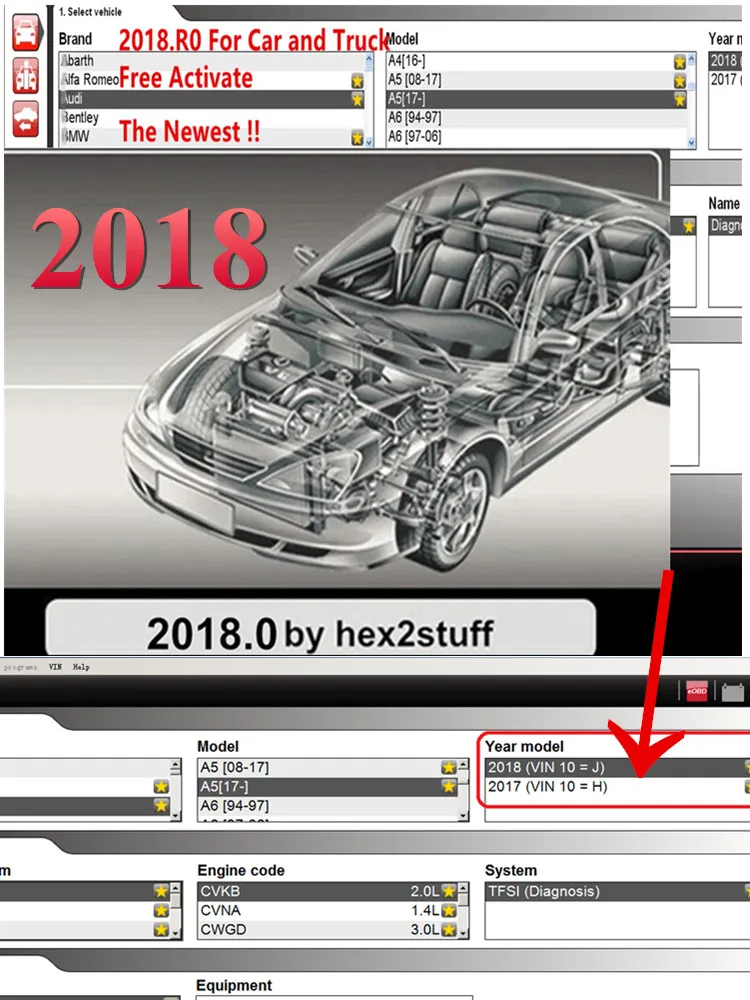Screen dimensions: 750x1000
Task: Toggle the star on CVKB 2.0L row
Action: click(449, 891)
